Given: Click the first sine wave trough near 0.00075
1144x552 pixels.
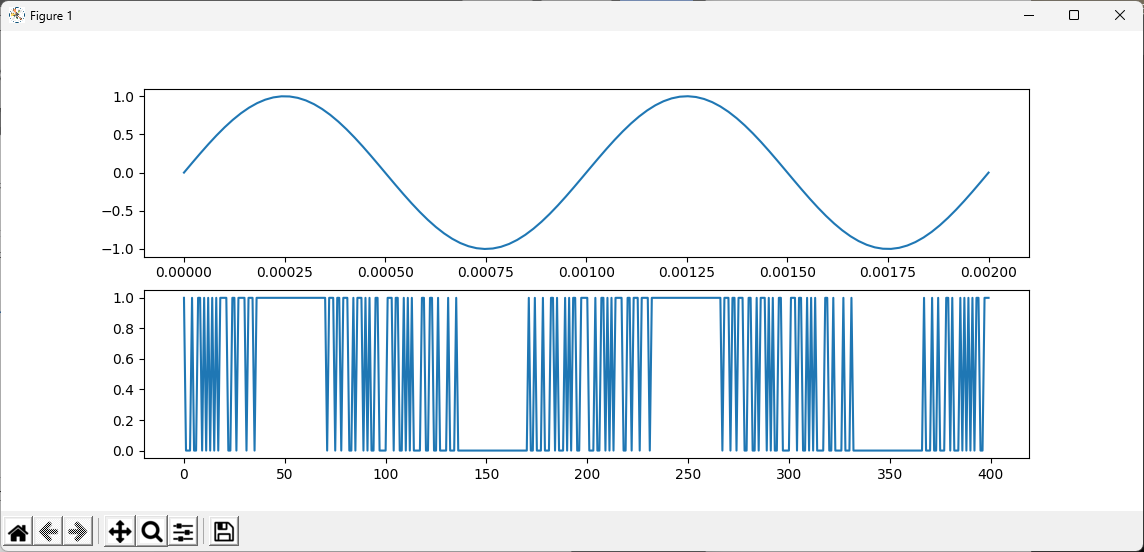Looking at the screenshot, I should (x=486, y=248).
